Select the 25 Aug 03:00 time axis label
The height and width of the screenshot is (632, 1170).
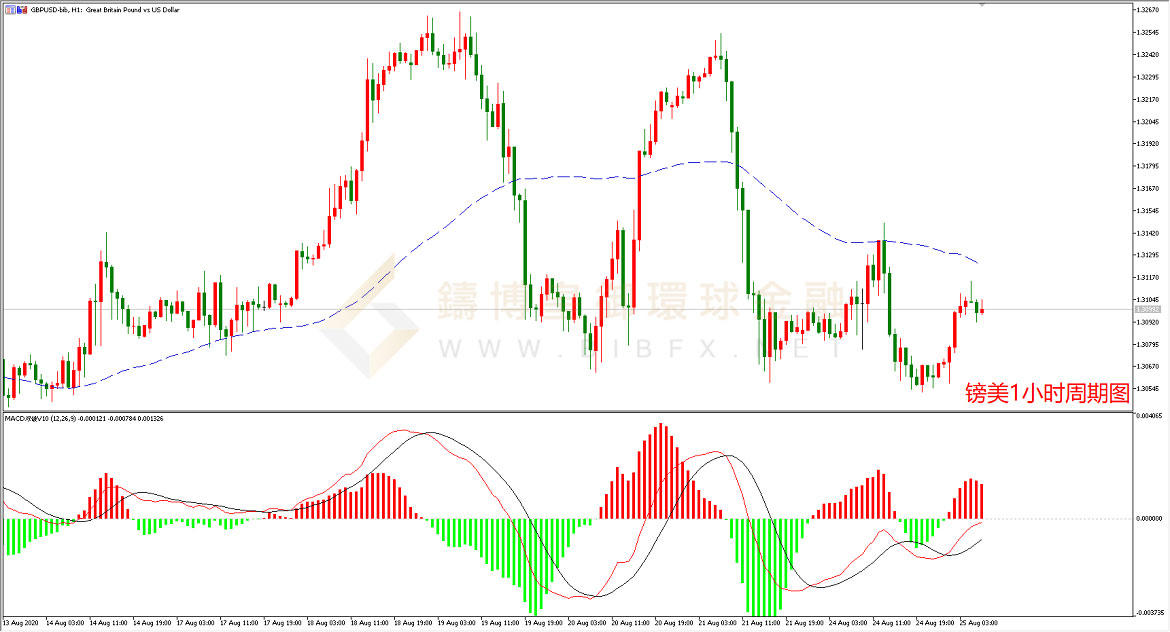point(978,623)
